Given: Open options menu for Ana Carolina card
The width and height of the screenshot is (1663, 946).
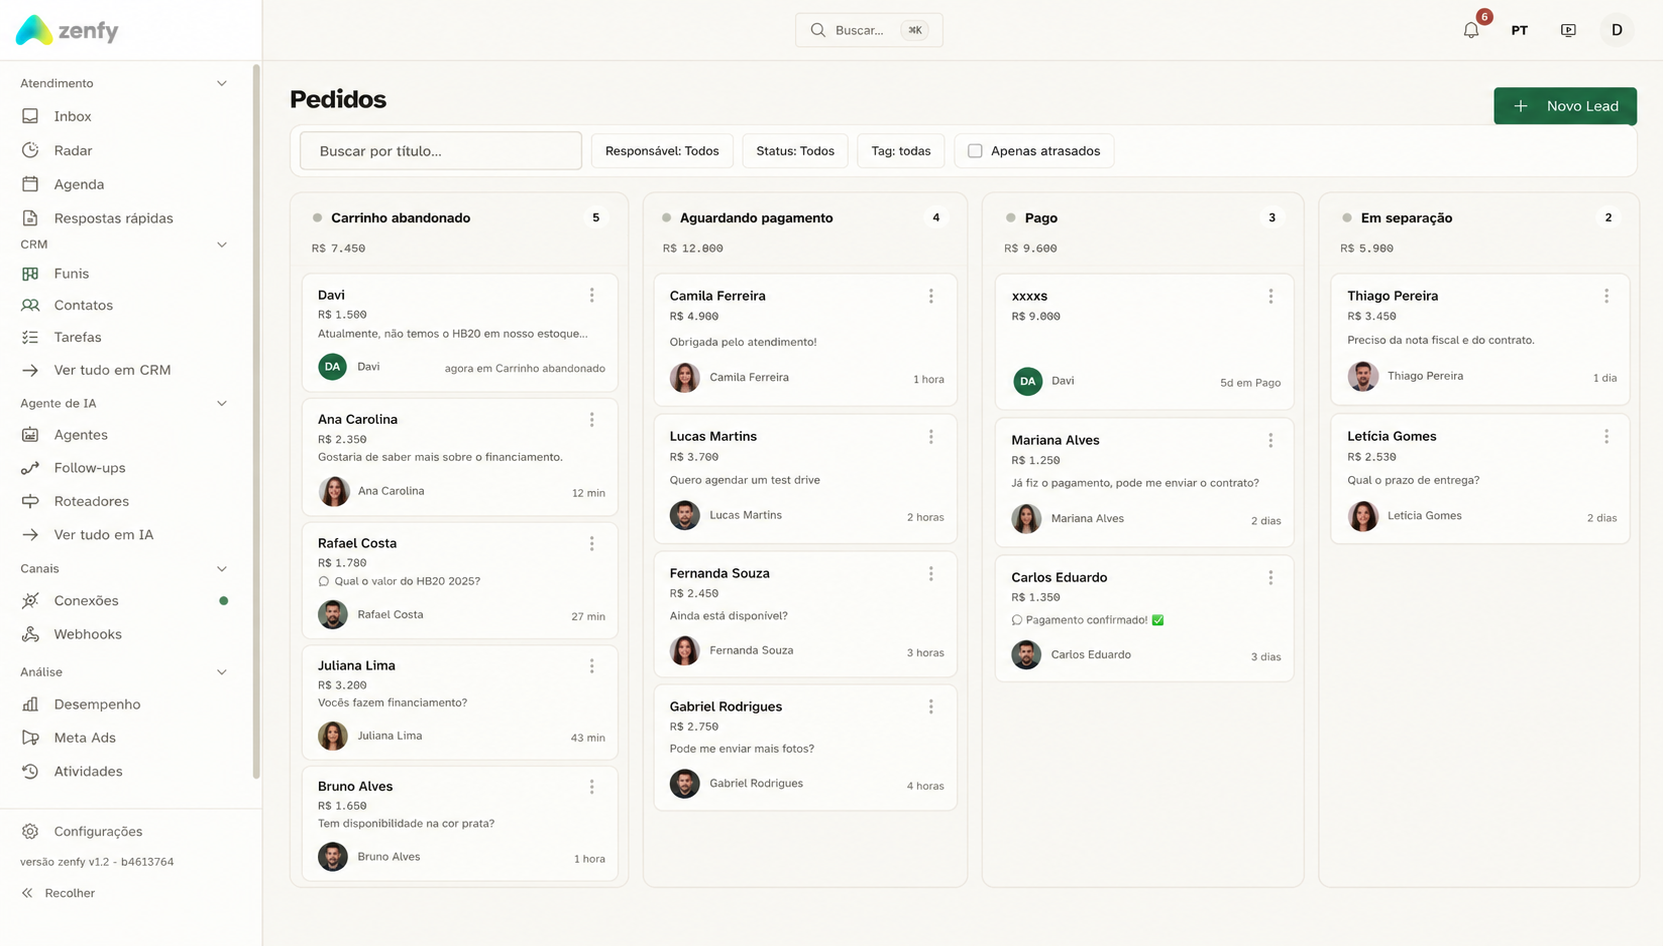Looking at the screenshot, I should tap(592, 420).
